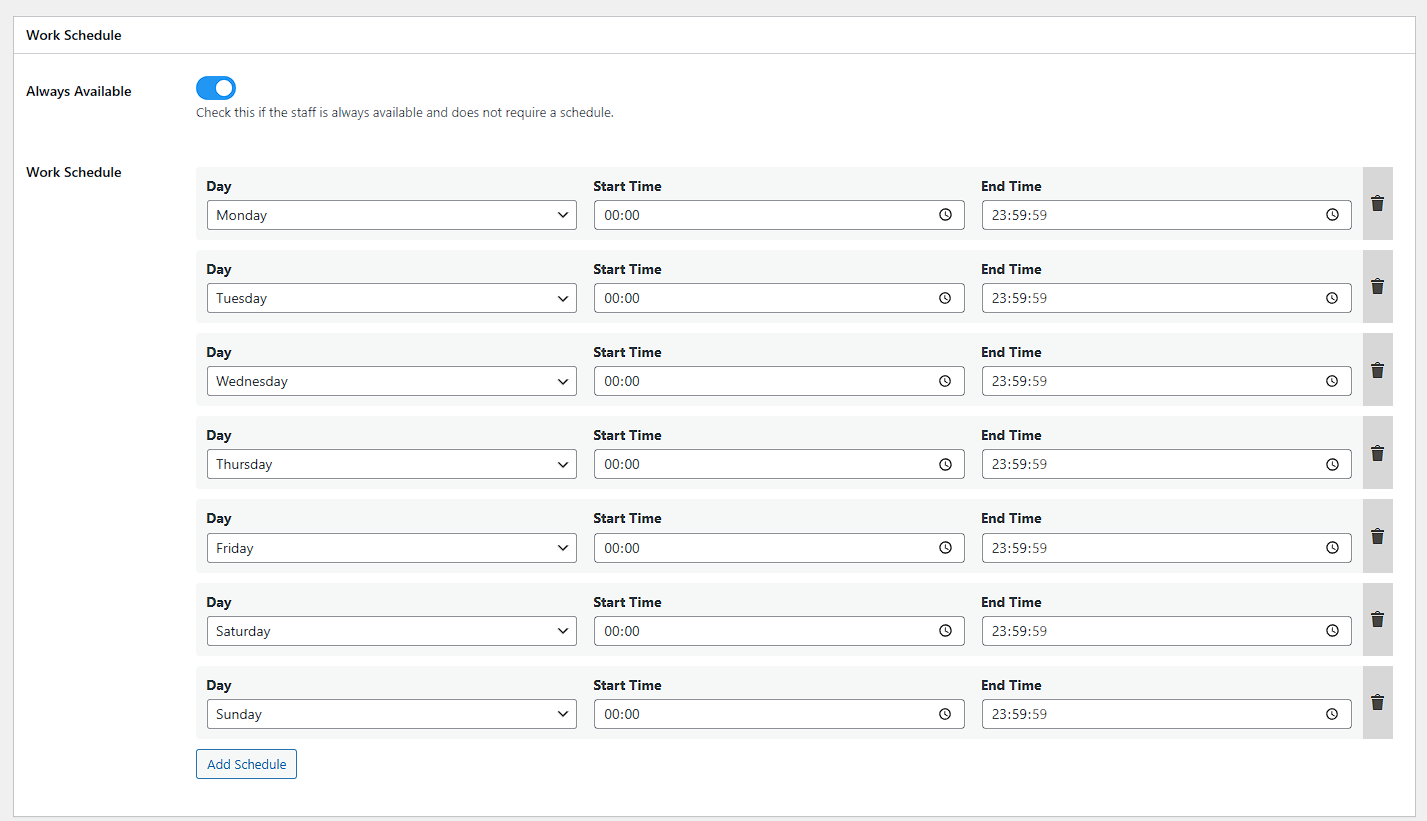Open clock picker for Sunday End Time
Viewport: 1427px width, 821px height.
point(1332,714)
